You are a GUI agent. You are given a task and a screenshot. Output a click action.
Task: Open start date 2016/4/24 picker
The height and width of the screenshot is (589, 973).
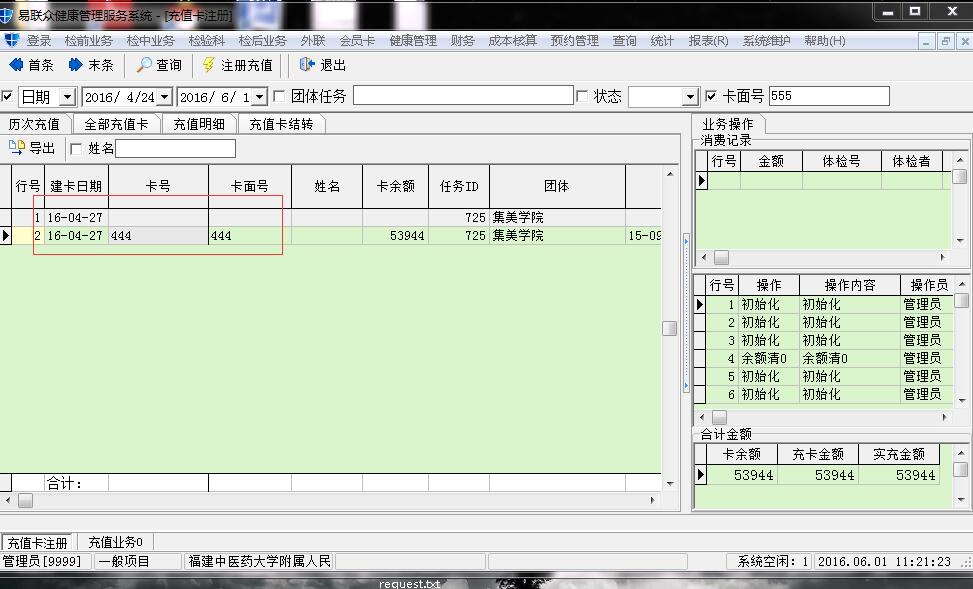164,97
